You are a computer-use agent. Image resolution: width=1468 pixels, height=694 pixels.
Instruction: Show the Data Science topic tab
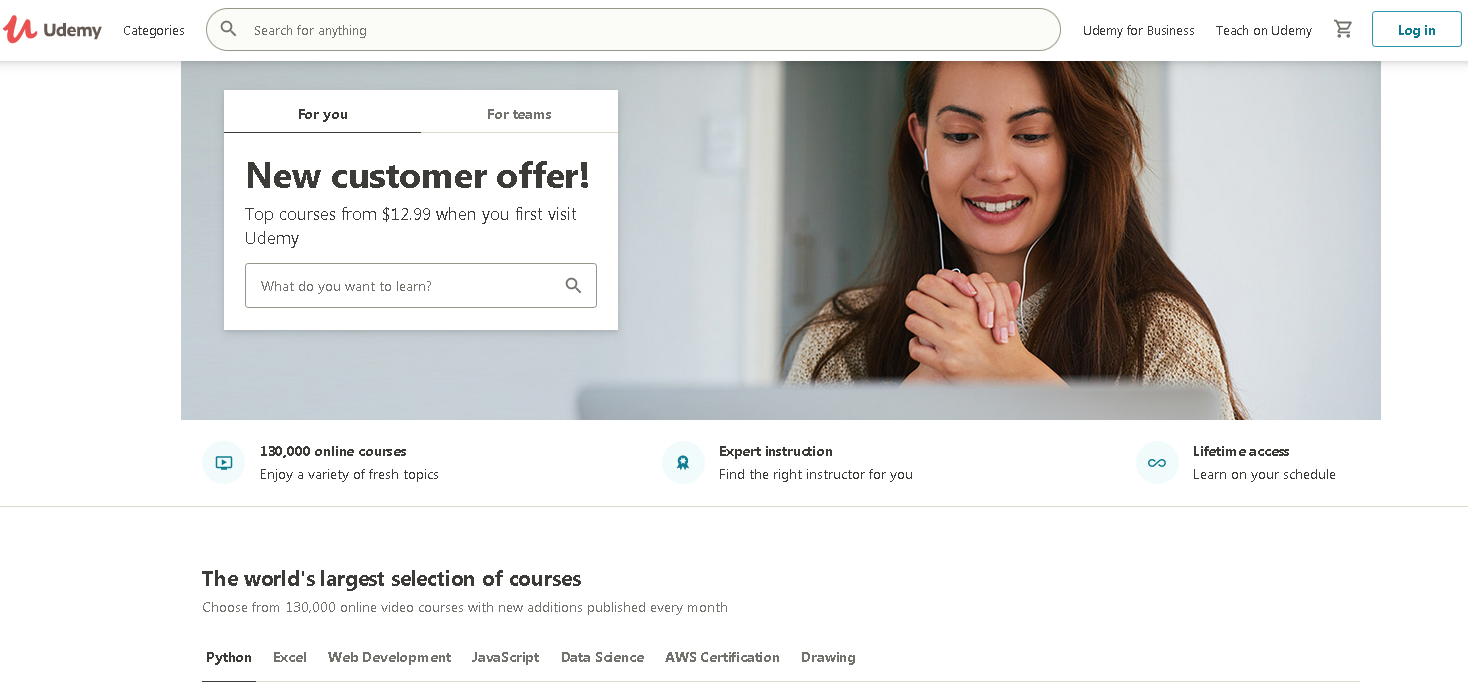[x=602, y=657]
